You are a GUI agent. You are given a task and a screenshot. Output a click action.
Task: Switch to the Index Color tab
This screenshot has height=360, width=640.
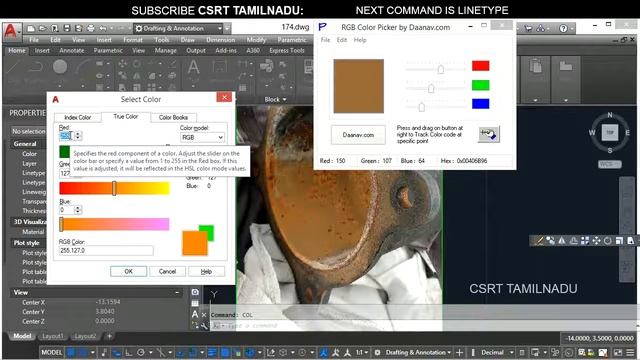pyautogui.click(x=78, y=117)
